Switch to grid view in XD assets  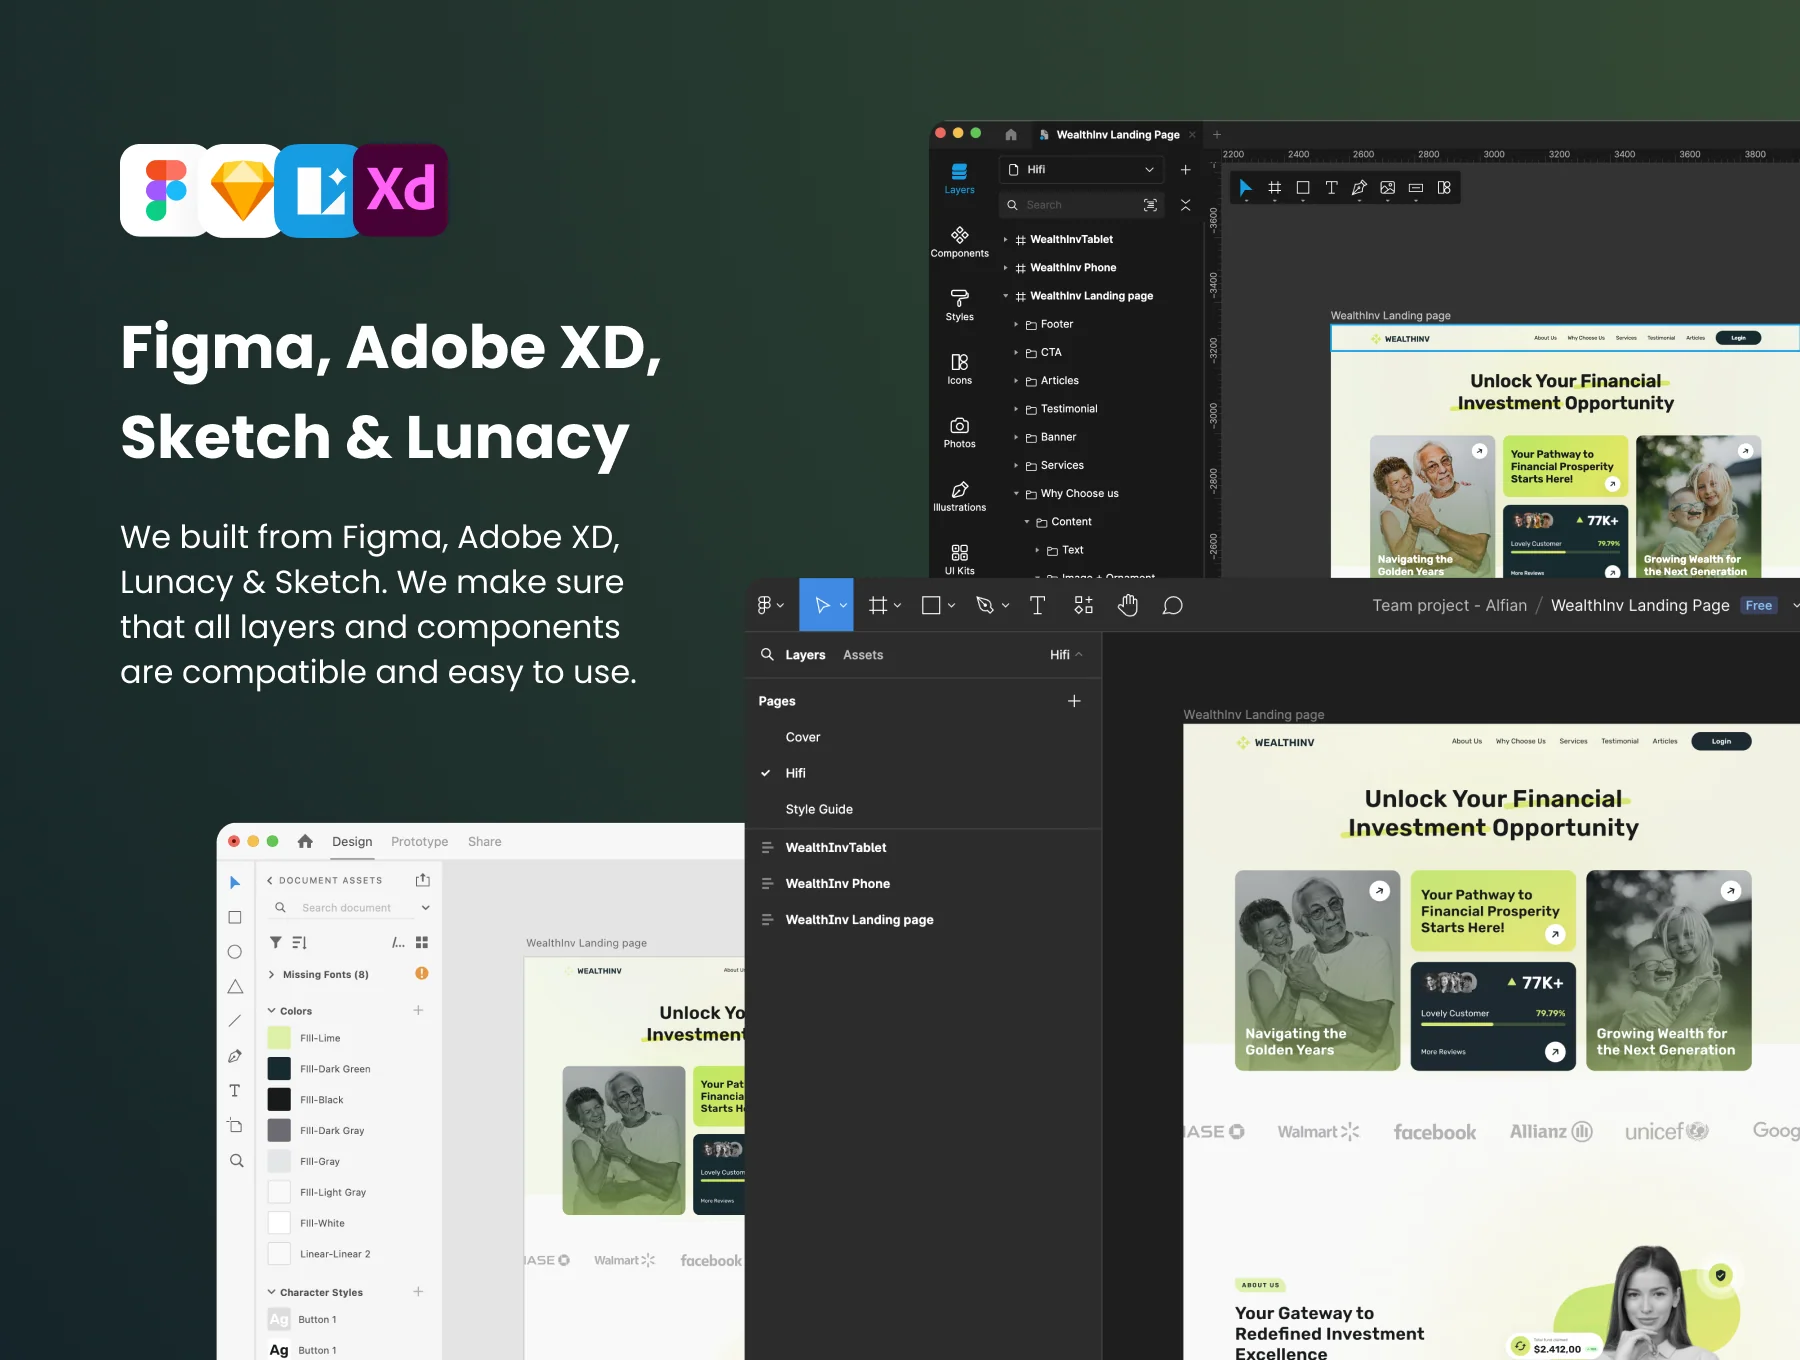[422, 942]
